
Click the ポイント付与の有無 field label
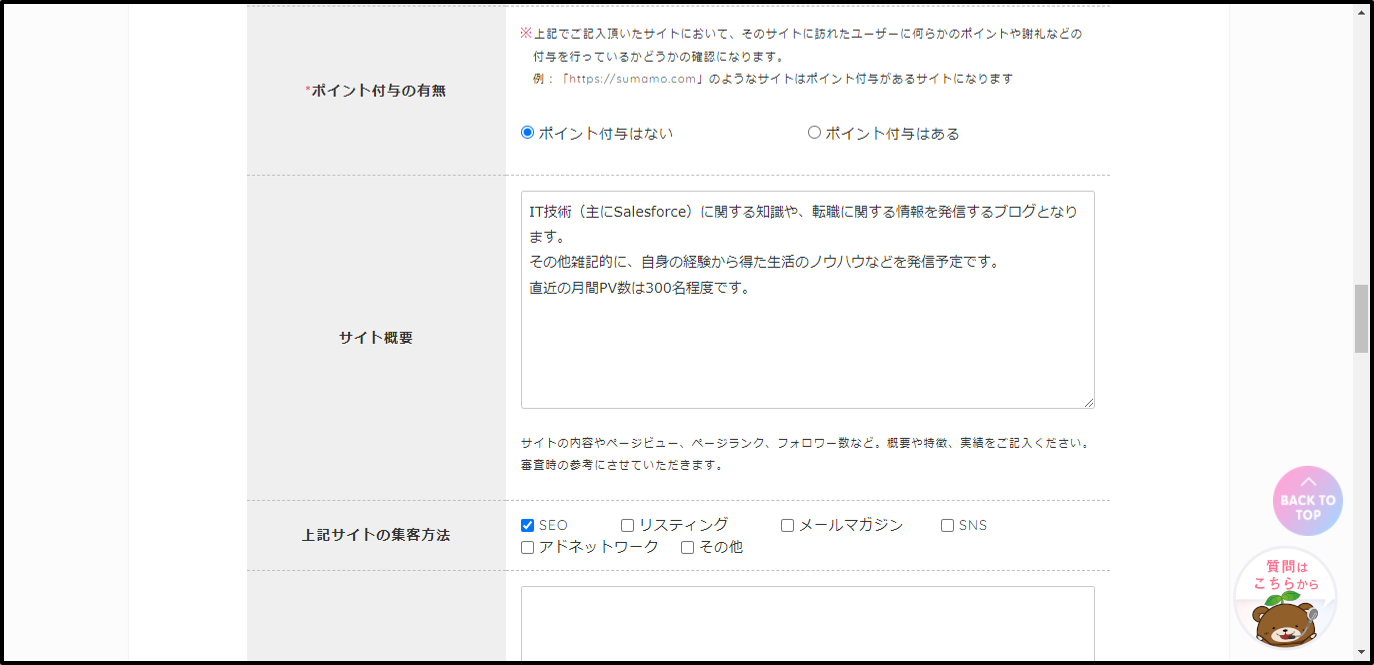click(377, 90)
